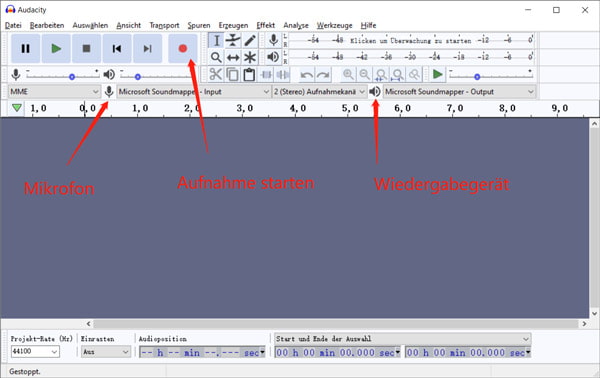Open the Erzeugen menu
600x378 pixels.
[x=233, y=25]
